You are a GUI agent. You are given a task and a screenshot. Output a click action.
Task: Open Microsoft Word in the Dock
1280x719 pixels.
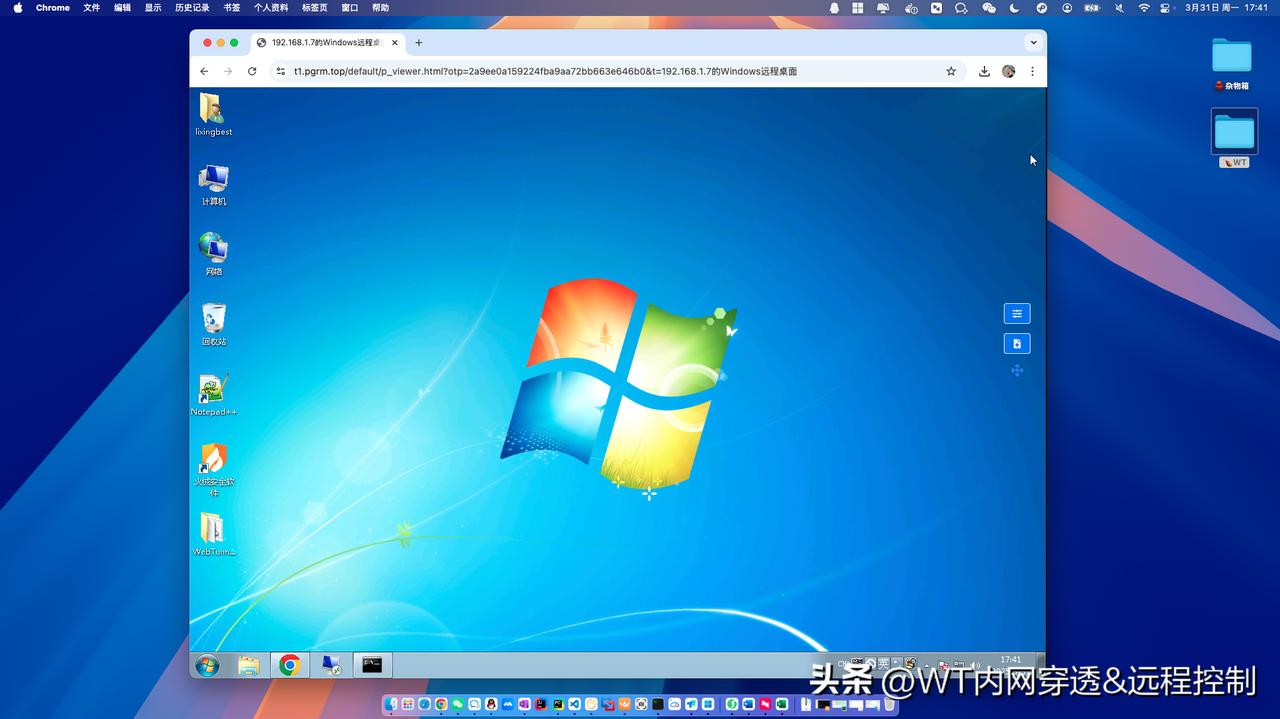point(748,704)
